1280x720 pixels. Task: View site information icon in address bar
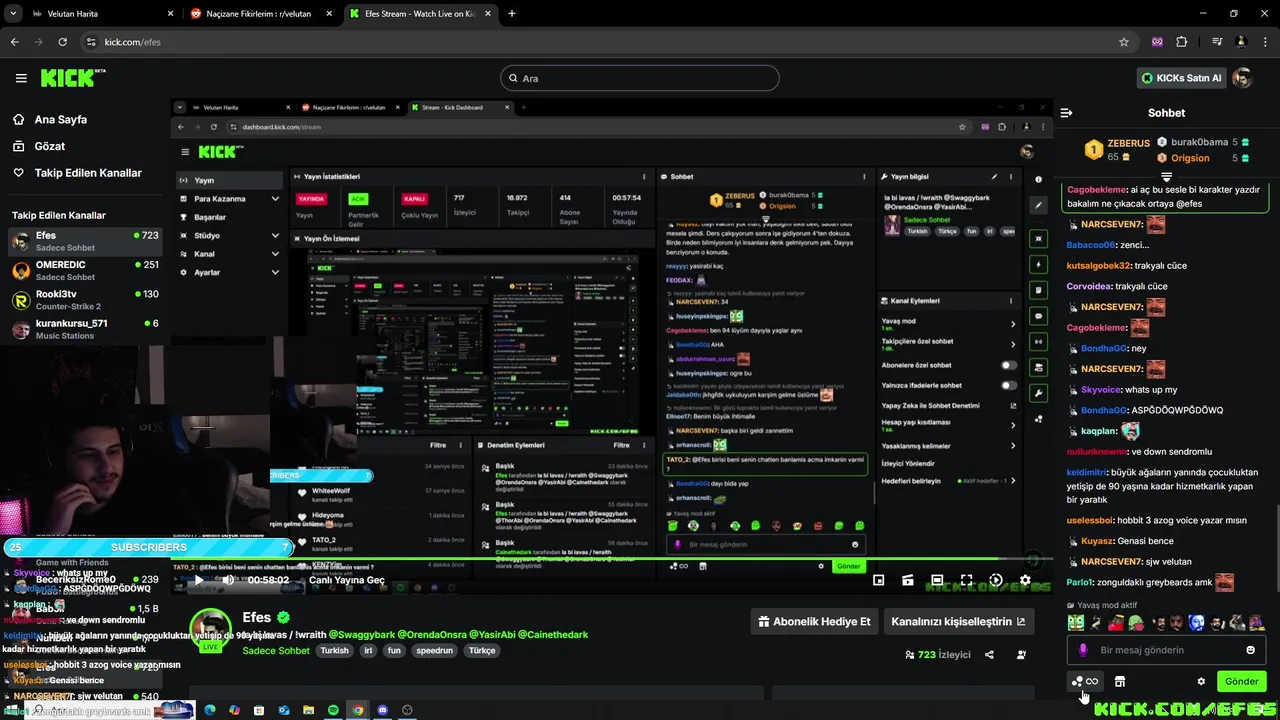(91, 42)
